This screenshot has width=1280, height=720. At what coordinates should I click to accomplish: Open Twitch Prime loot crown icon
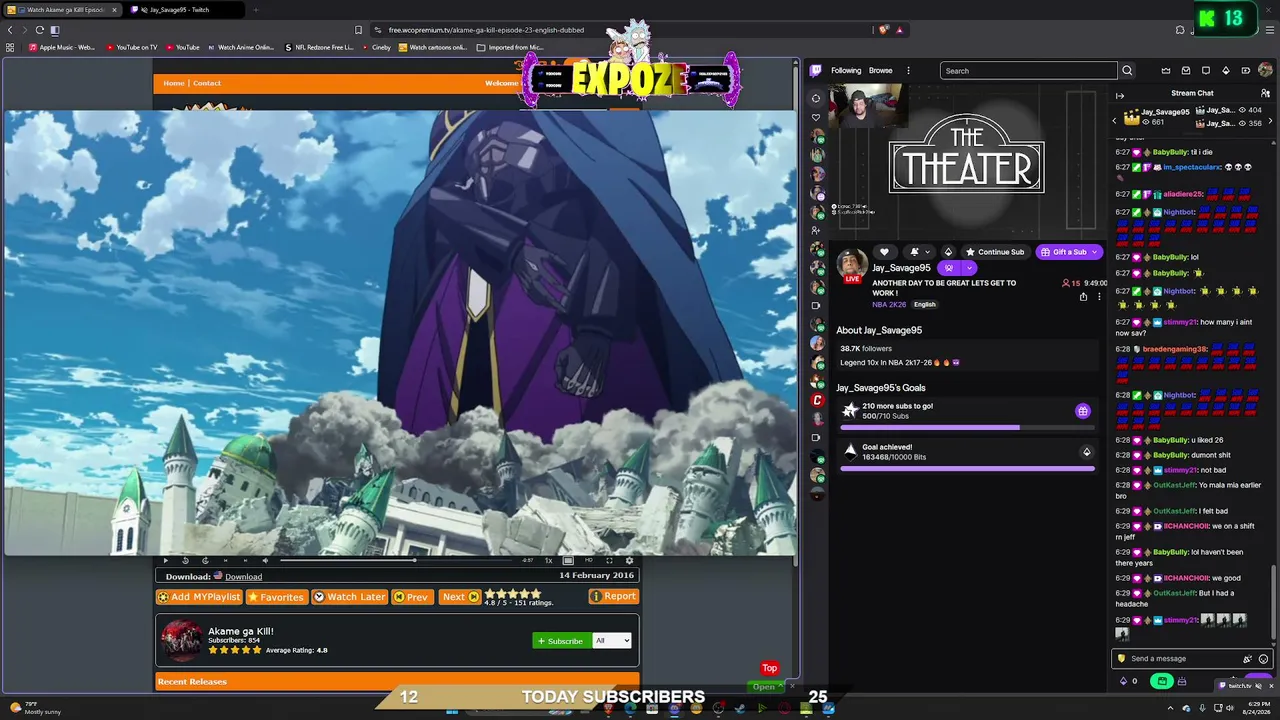[x=1166, y=71]
